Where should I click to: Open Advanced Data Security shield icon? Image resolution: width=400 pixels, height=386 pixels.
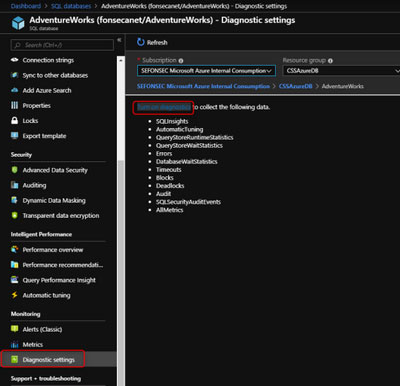point(14,170)
